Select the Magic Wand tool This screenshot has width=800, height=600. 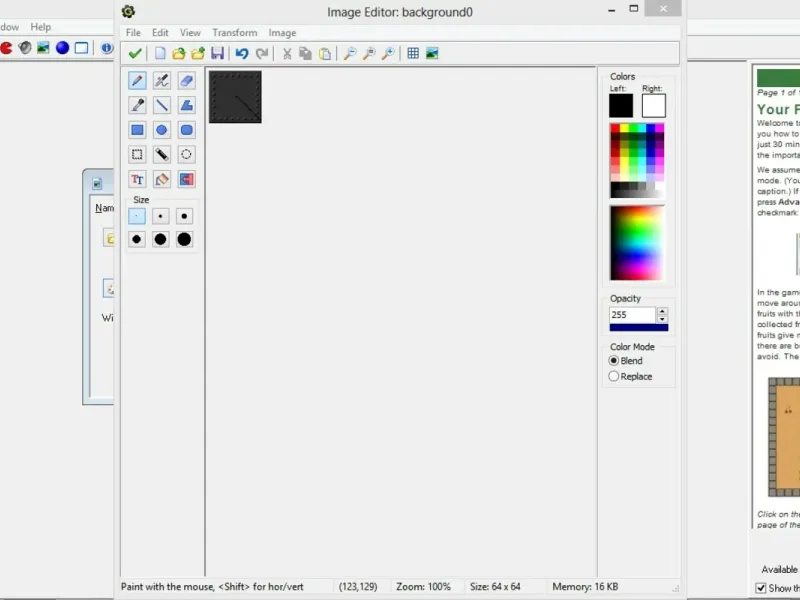click(162, 154)
